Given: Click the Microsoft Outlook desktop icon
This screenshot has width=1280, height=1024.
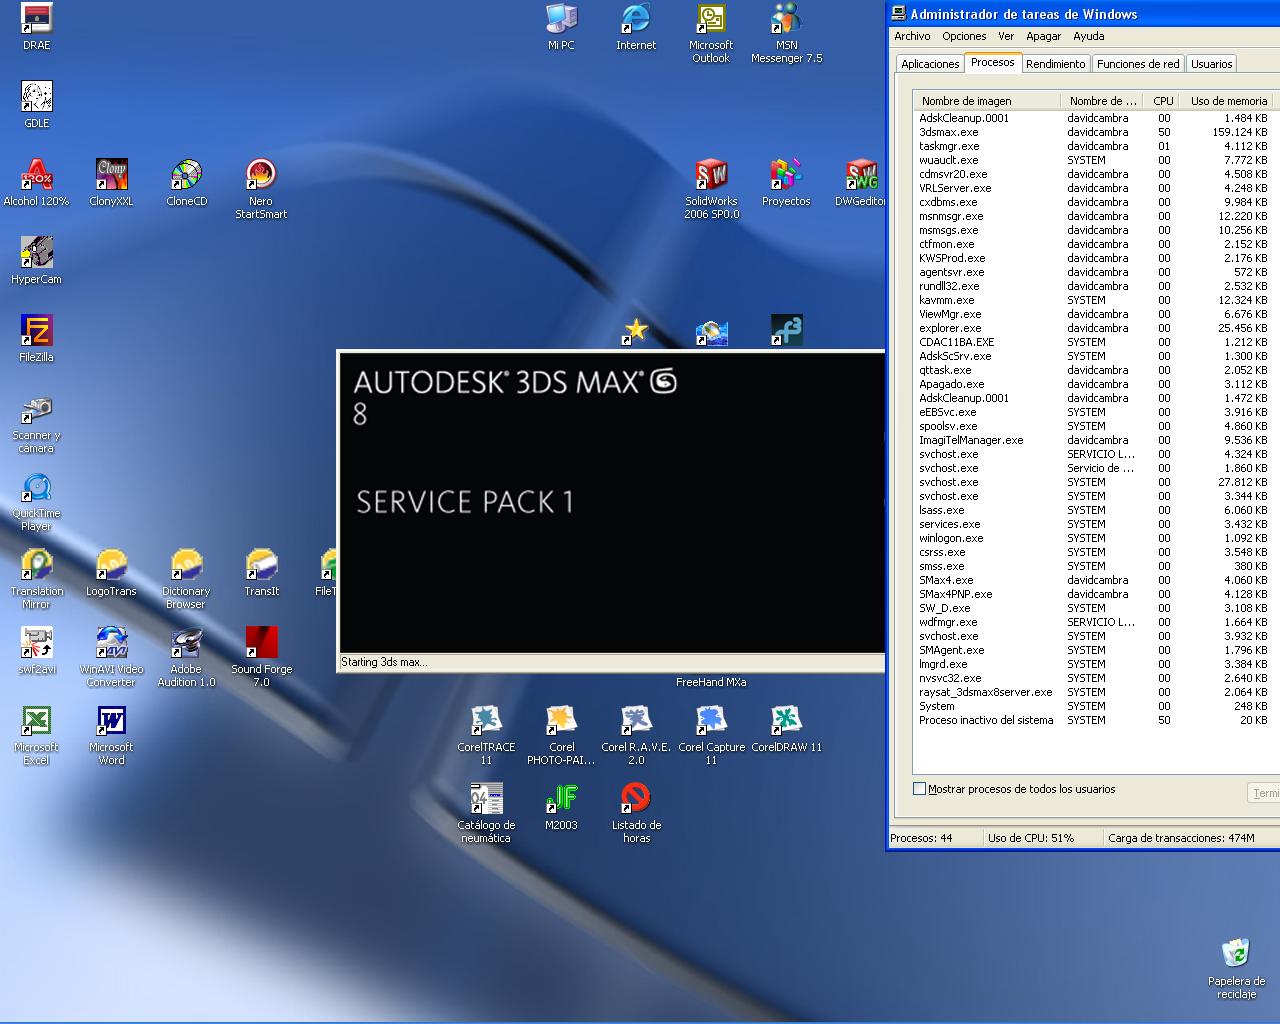Looking at the screenshot, I should 711,33.
